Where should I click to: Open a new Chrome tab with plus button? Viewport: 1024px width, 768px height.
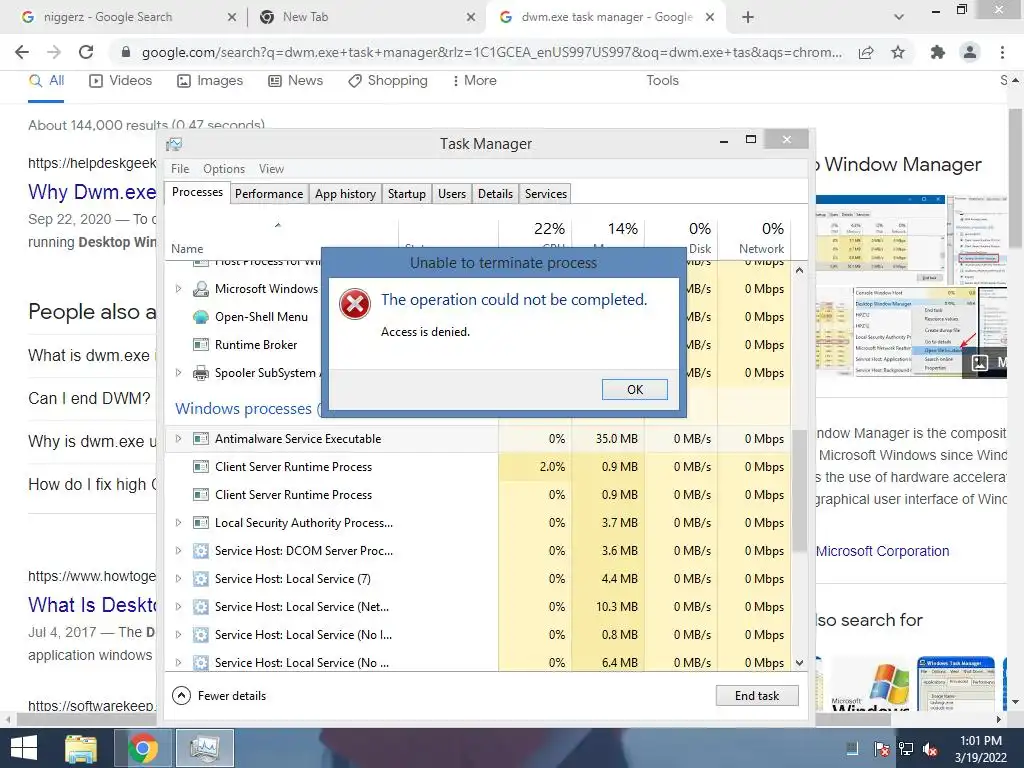click(x=748, y=17)
